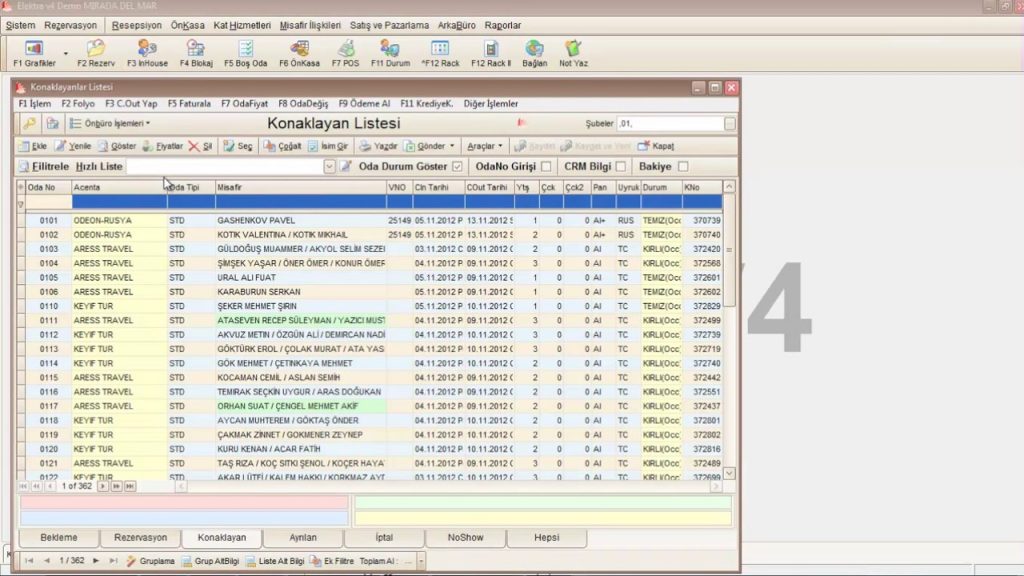Check the CRM Bilgi checkbox
Screen dimensions: 1024x576
click(x=621, y=166)
